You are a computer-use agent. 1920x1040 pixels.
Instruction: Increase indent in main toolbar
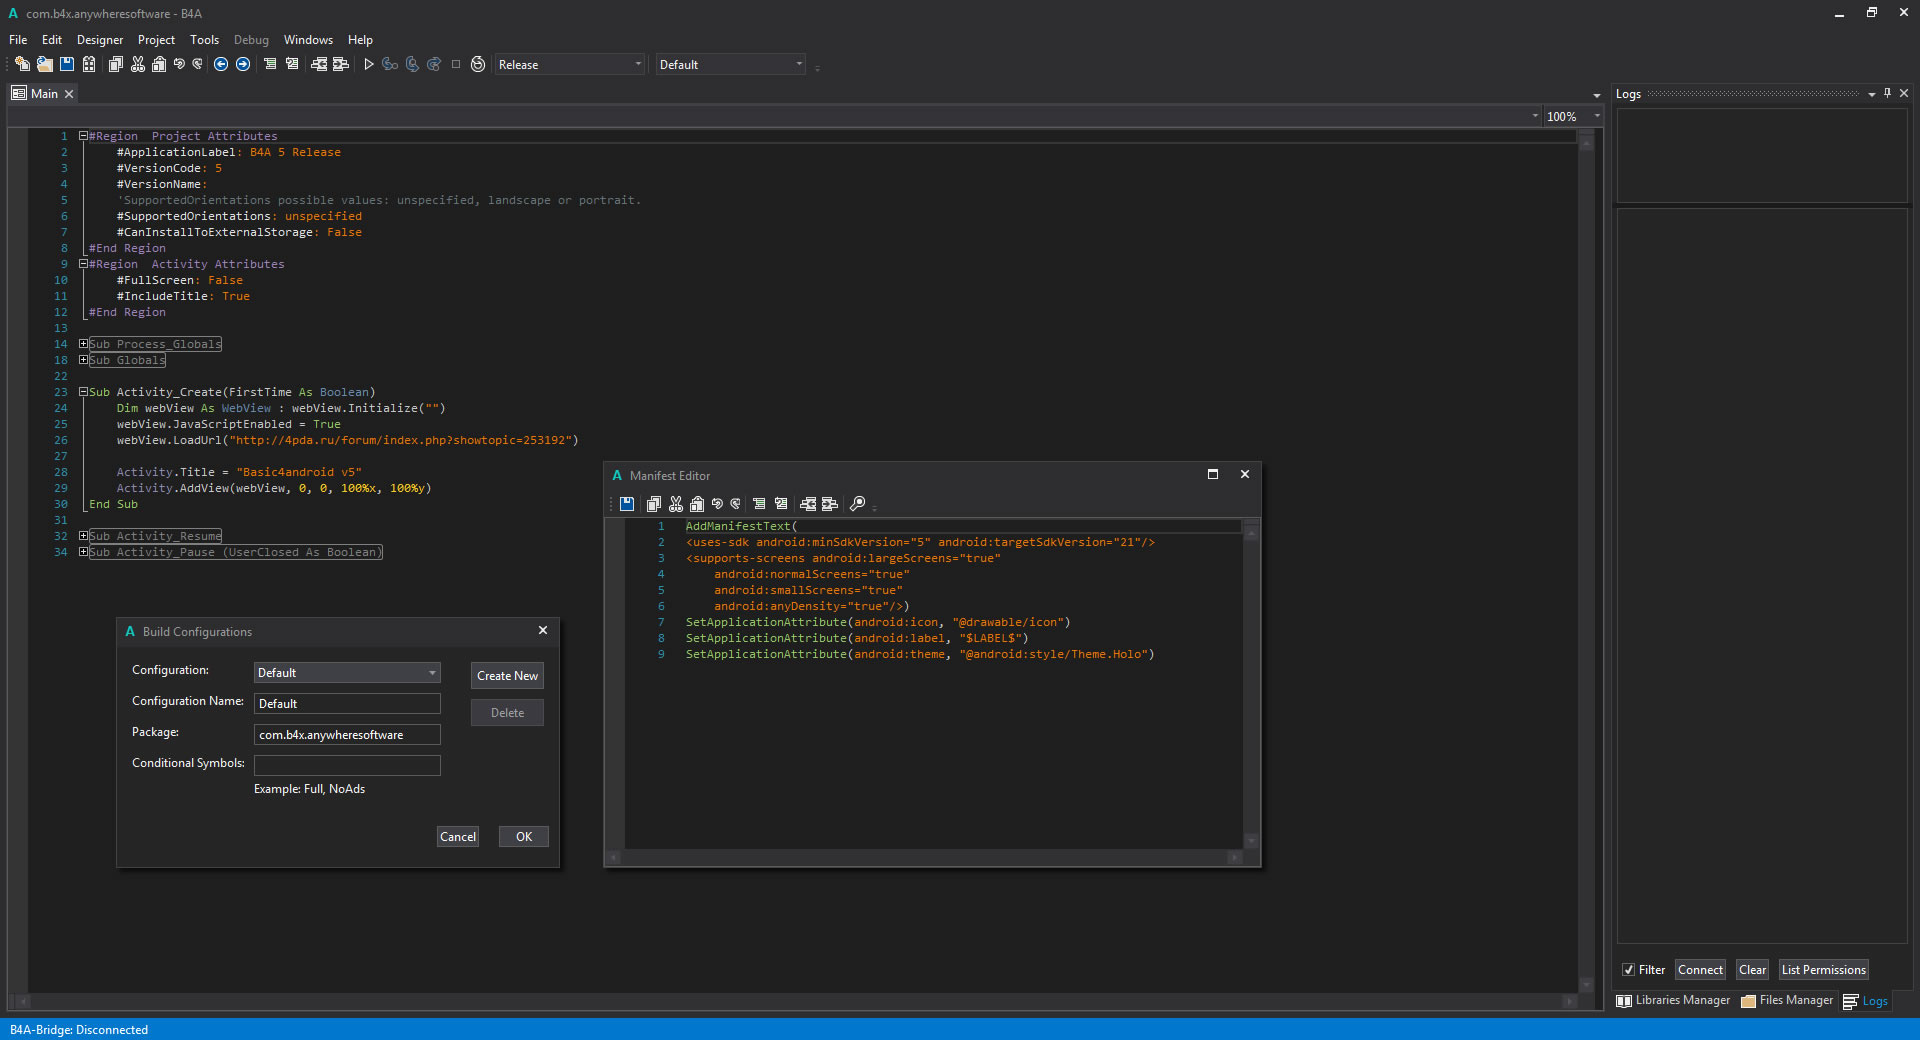click(x=341, y=64)
